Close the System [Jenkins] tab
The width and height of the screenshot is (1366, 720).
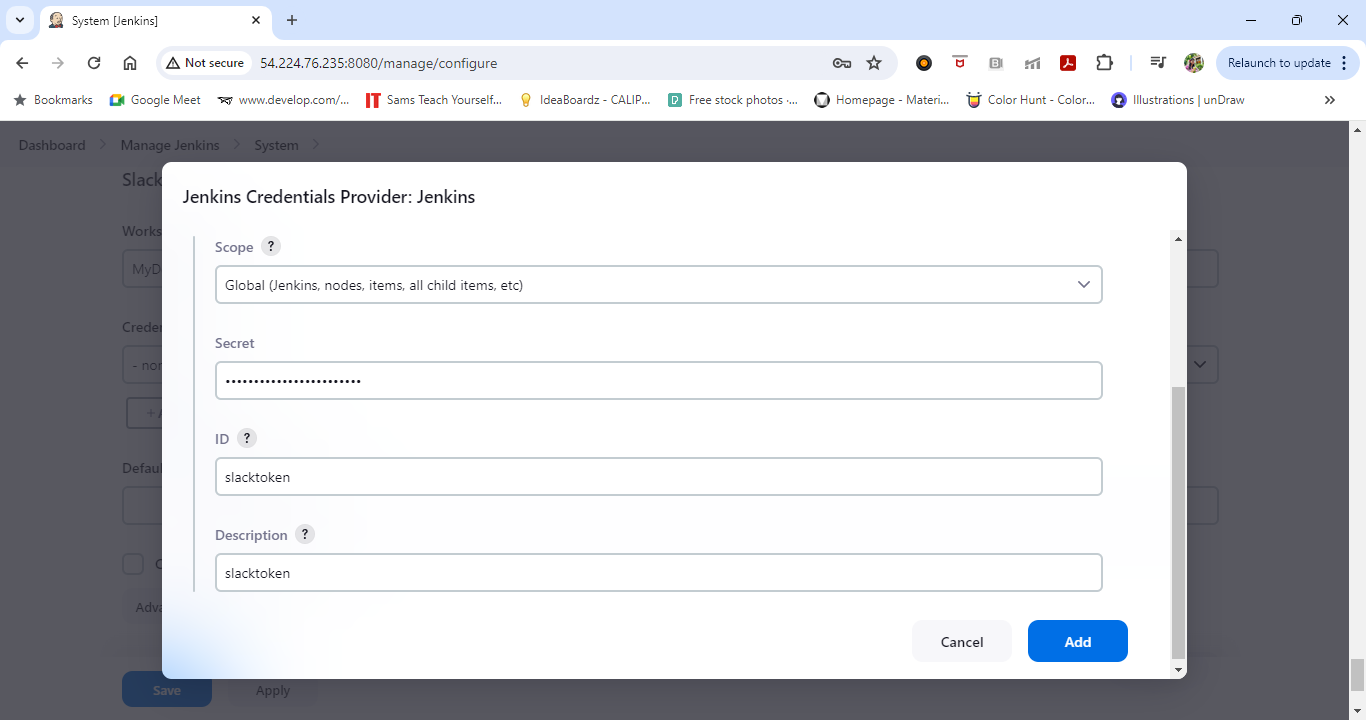coord(256,20)
